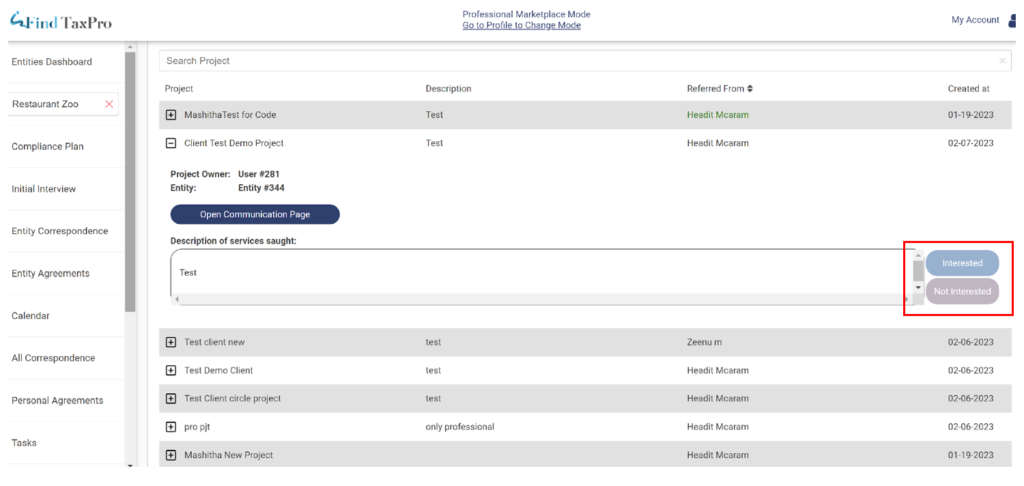Expand Test Client circle project row

pyautogui.click(x=170, y=398)
